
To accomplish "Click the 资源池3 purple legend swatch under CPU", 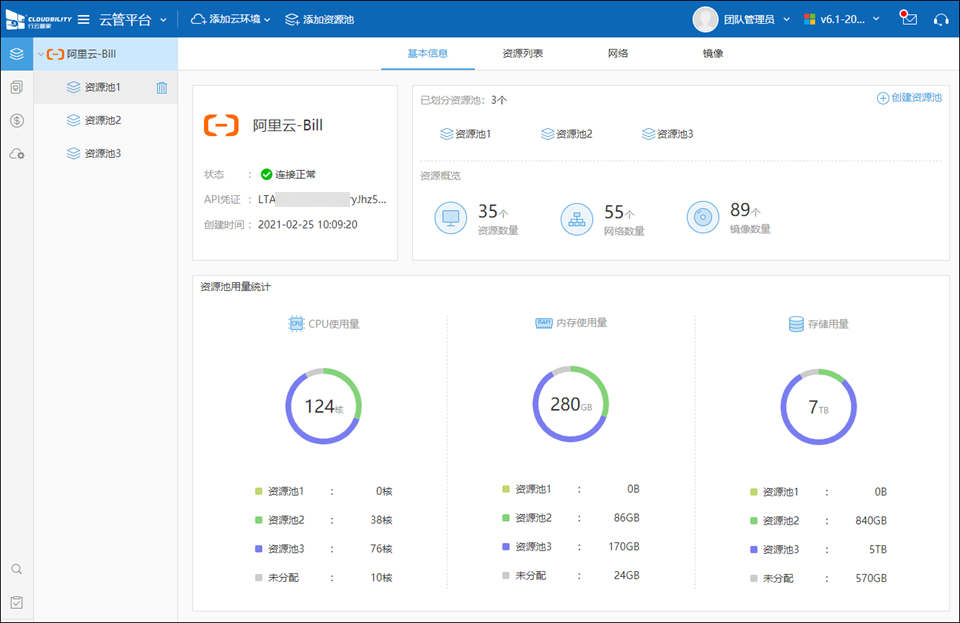I will click(x=259, y=549).
